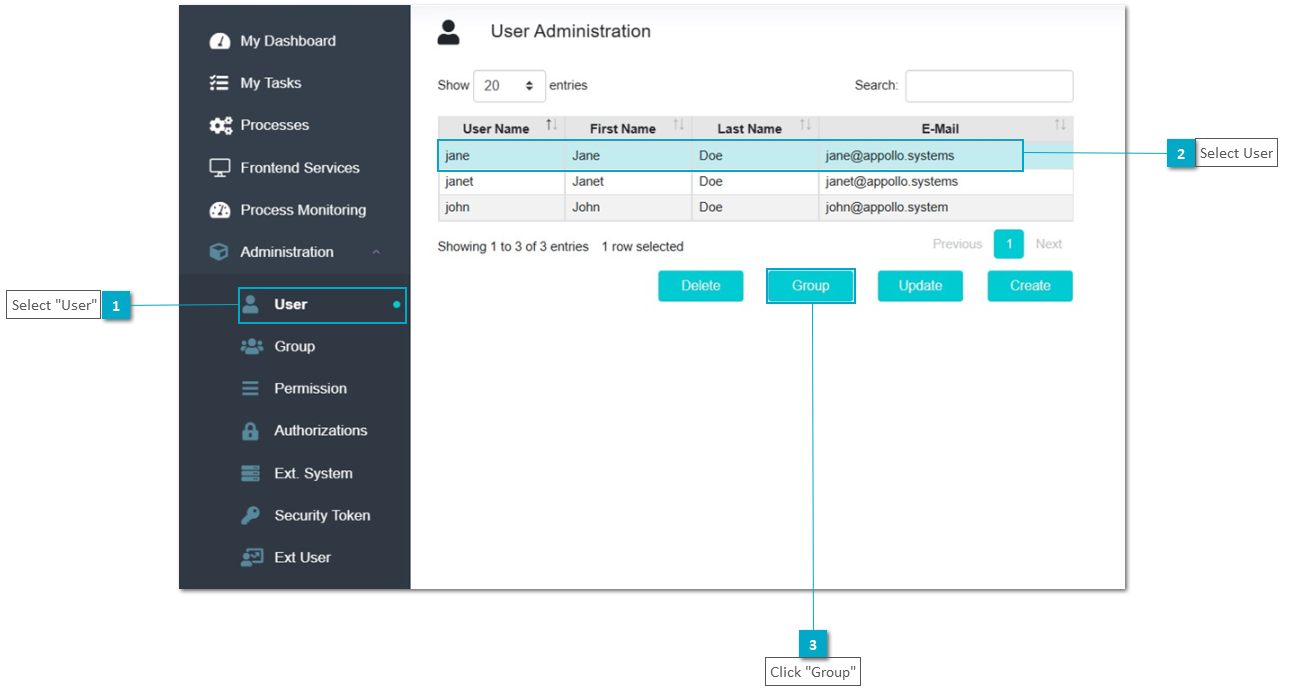Sort by First Name column arrows
Screen dimensions: 1289x698
pos(679,125)
